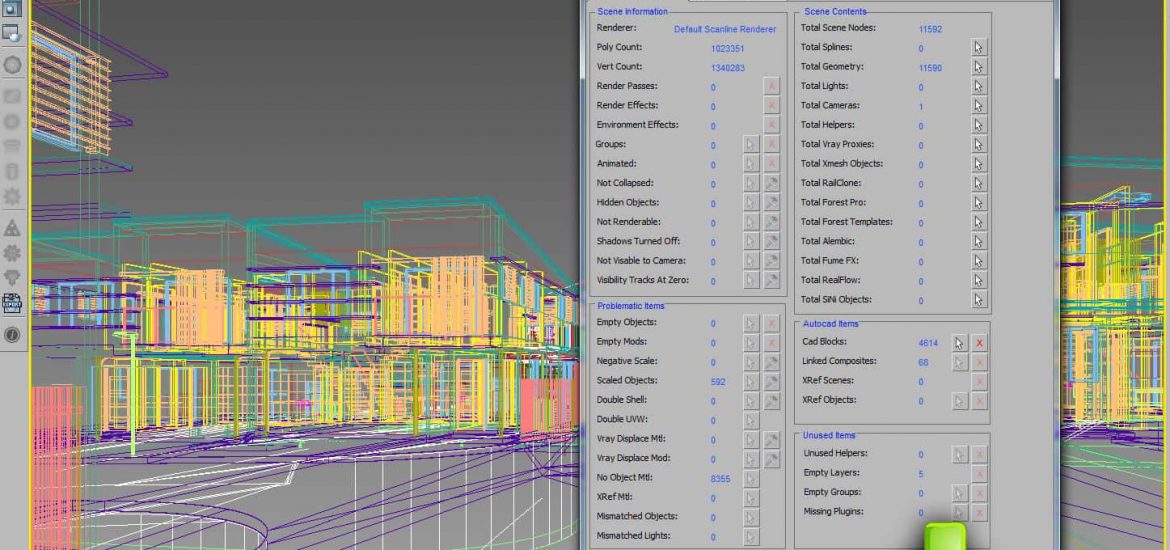The height and width of the screenshot is (550, 1170).
Task: Open the info icon in left sidebar
Action: click(12, 335)
